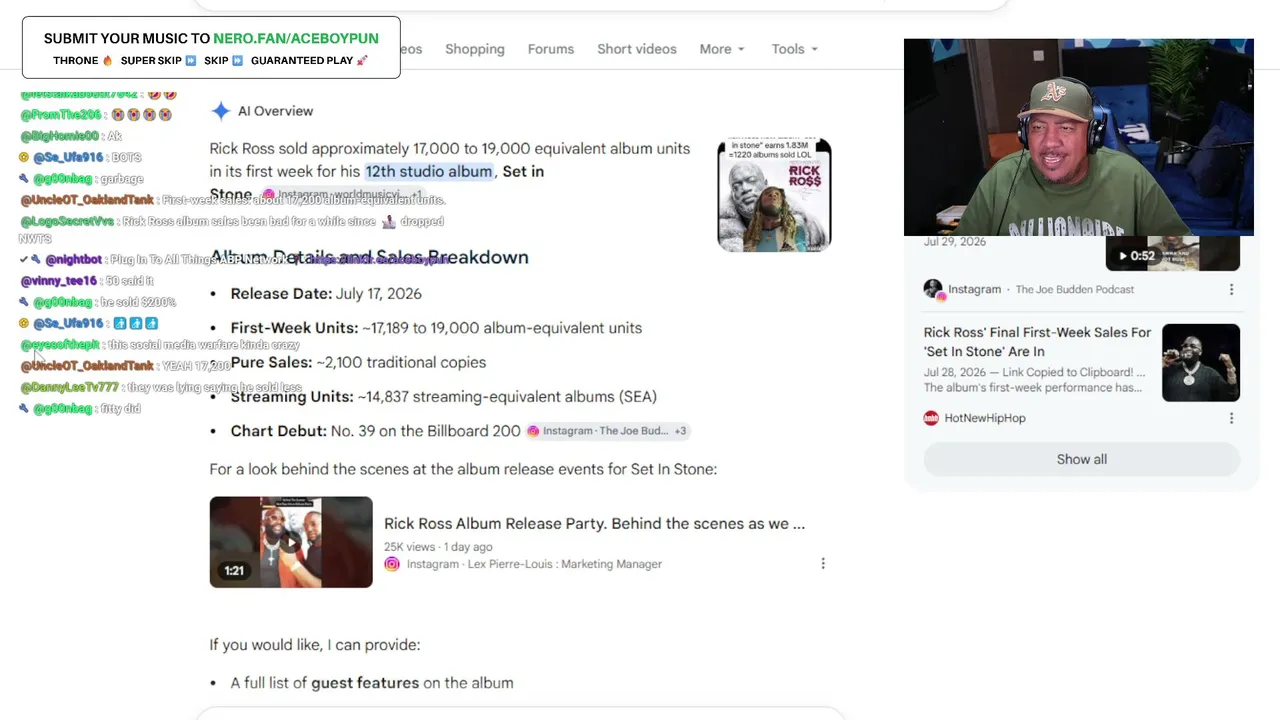The image size is (1280, 720).
Task: Play the Rick Ross Album Release Party video
Action: (x=291, y=542)
